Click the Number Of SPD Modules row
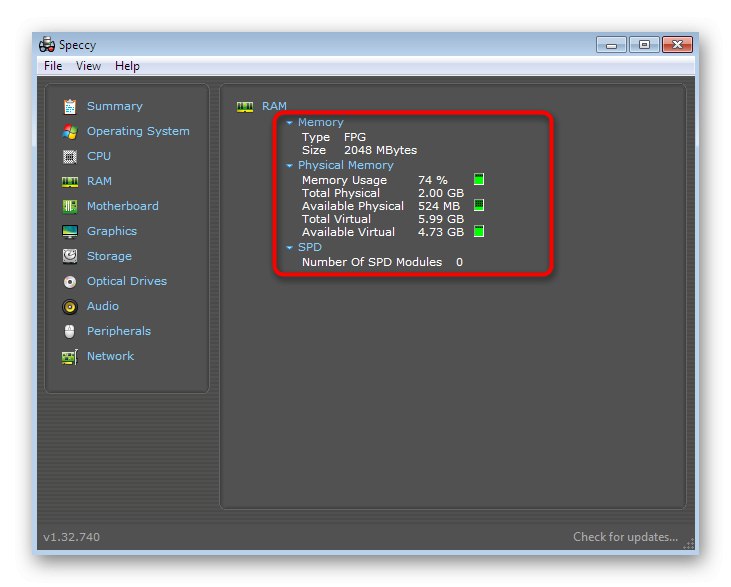Screen dimensions: 731x587 pyautogui.click(x=382, y=262)
